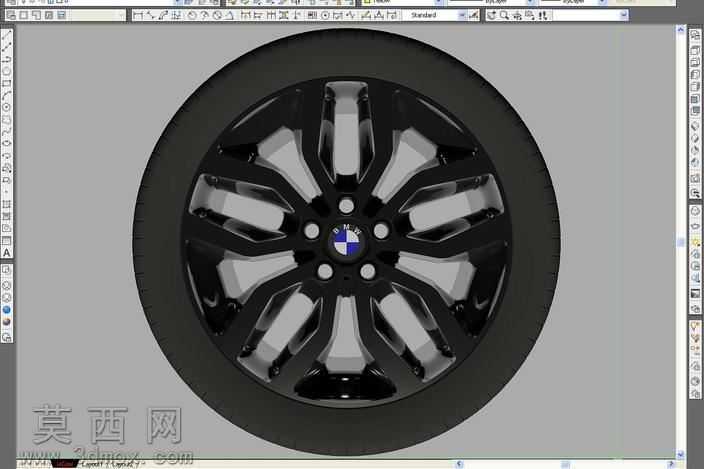Screen dimensions: 704x469
Task: Click the Single Viewport icon
Action: click(23, 15)
